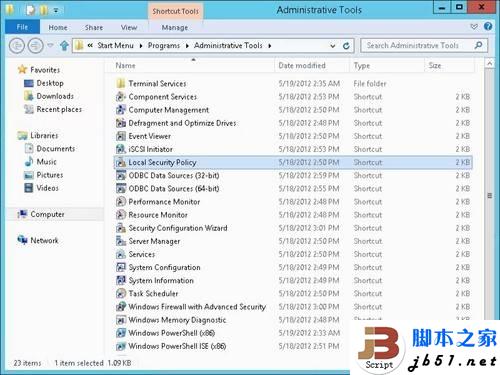
Task: Select Downloads in the navigation pane
Action: pos(55,96)
